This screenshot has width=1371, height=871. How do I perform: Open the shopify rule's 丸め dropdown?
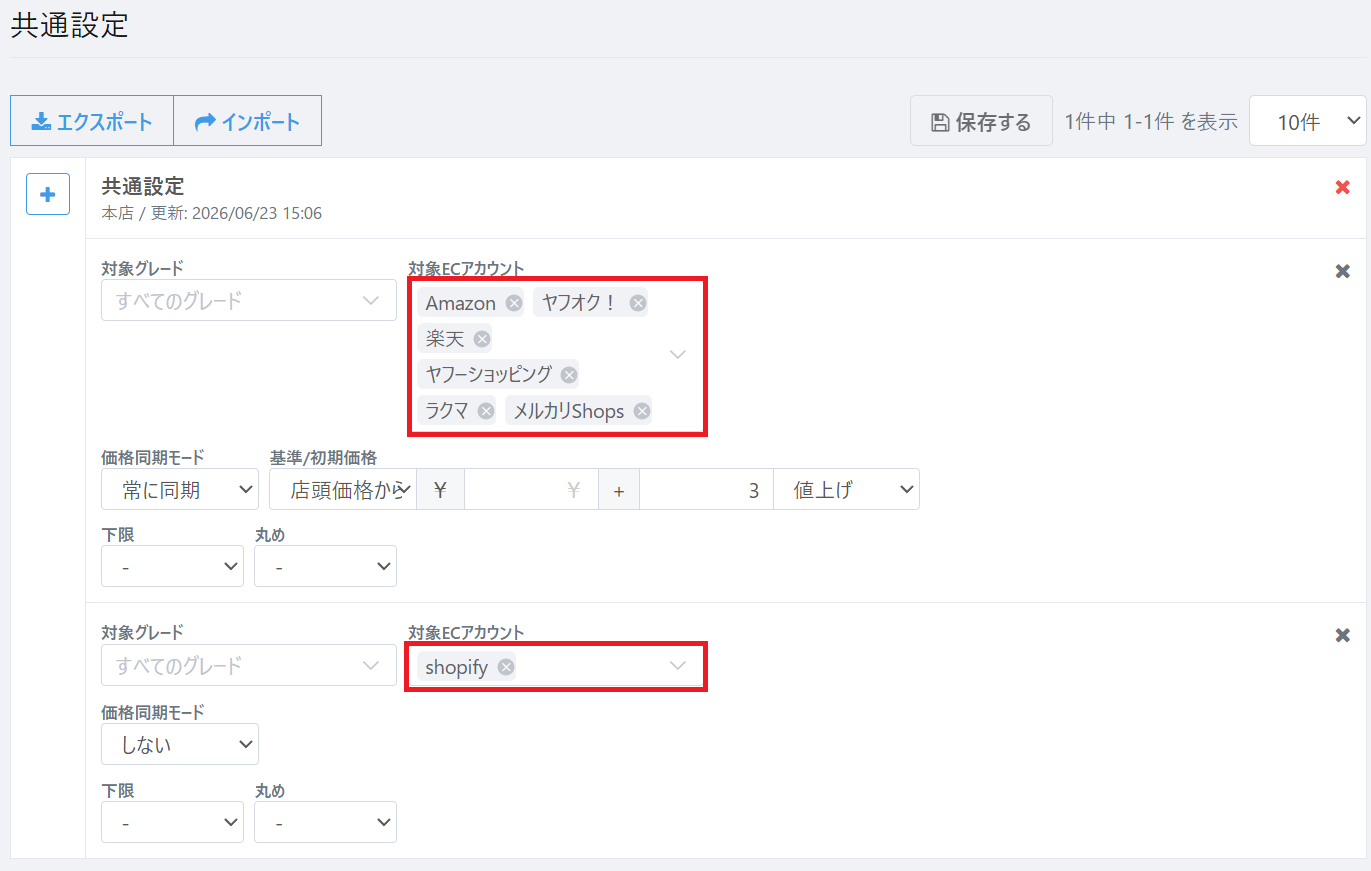325,822
